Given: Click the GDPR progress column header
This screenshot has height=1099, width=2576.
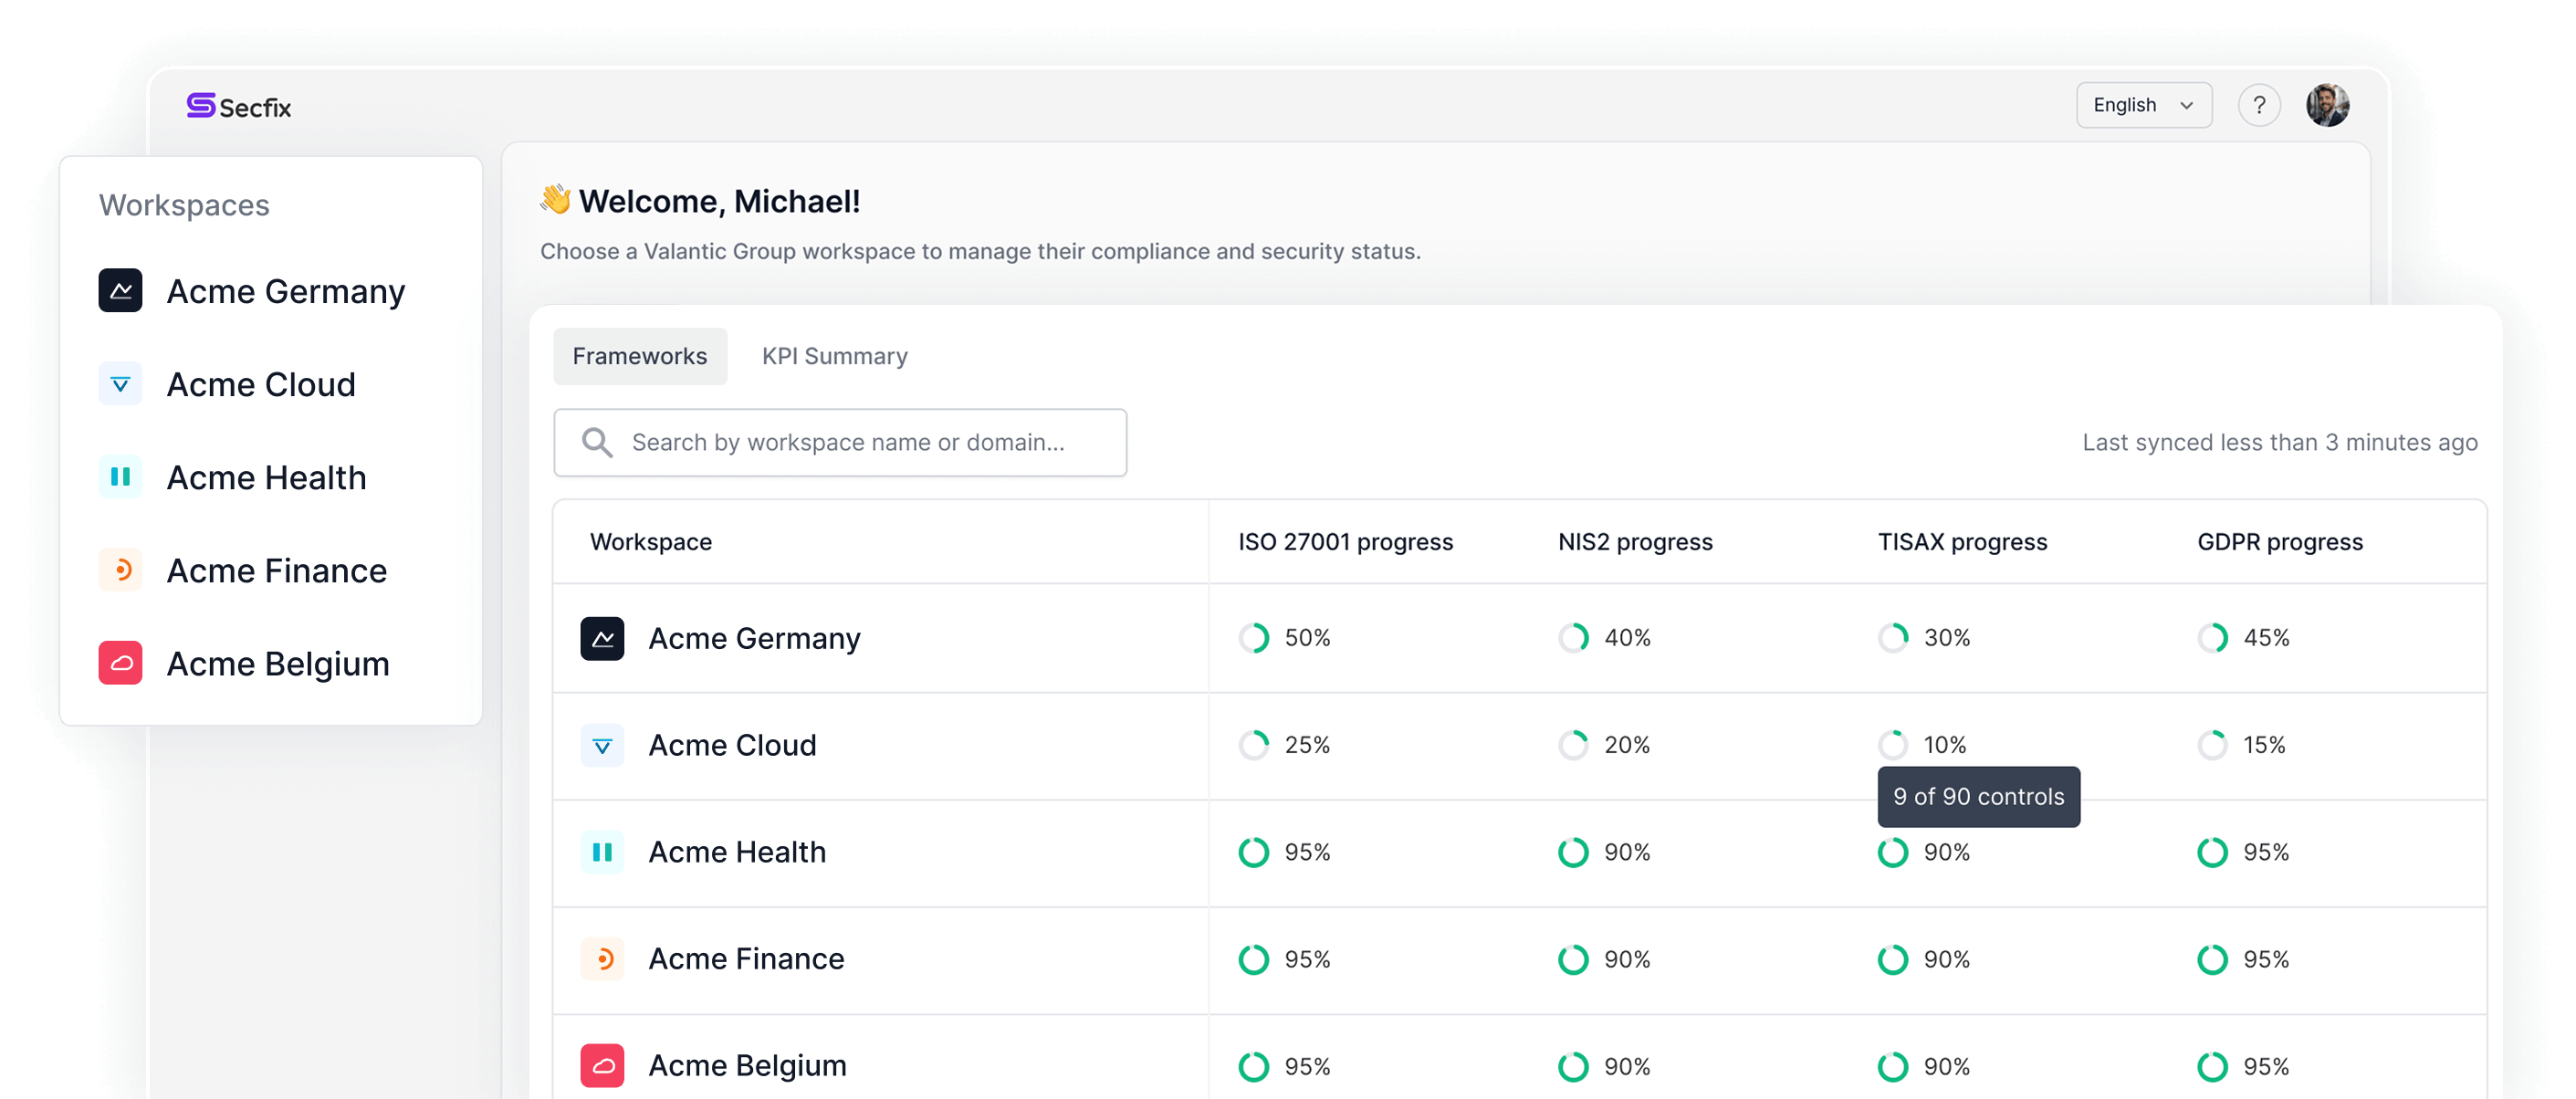Looking at the screenshot, I should pos(2280,541).
